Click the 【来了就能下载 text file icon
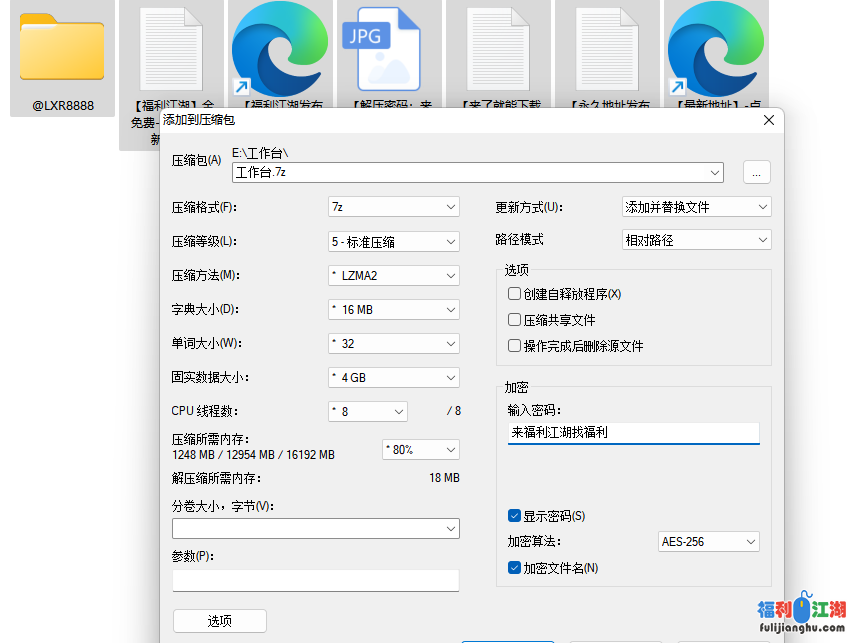Viewport: 857px width, 643px height. (x=498, y=50)
